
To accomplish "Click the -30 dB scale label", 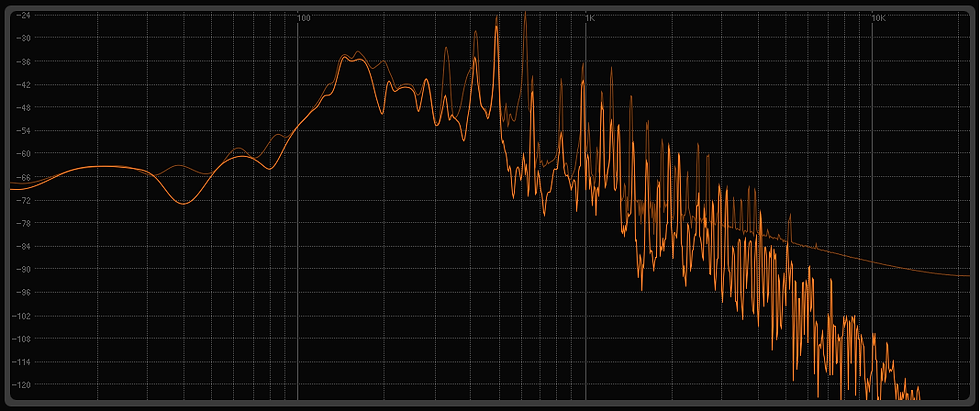I will pyautogui.click(x=25, y=38).
